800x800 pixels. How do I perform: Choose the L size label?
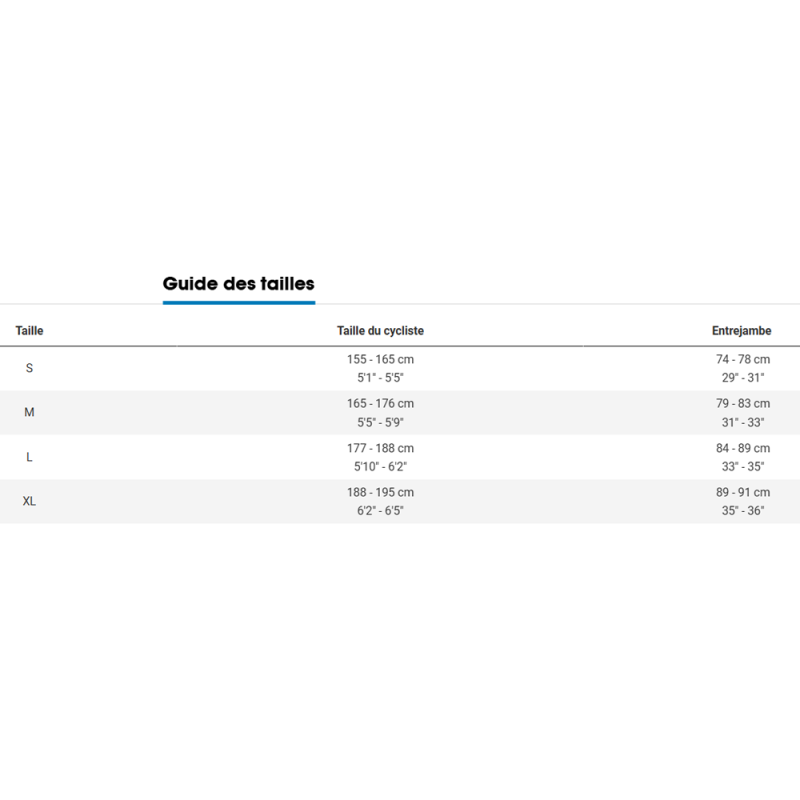pos(29,457)
